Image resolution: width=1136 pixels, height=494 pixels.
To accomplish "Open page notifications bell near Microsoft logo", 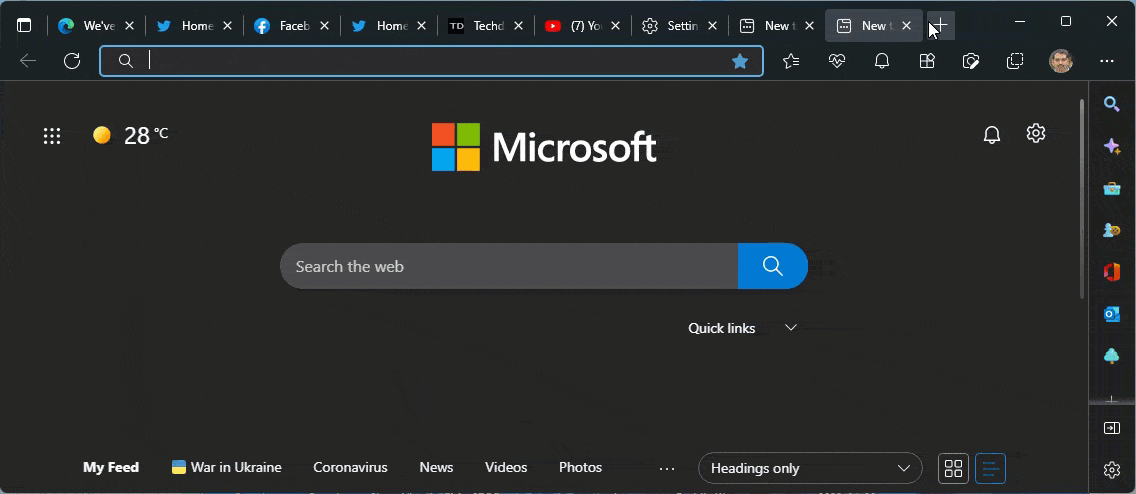I will [992, 135].
